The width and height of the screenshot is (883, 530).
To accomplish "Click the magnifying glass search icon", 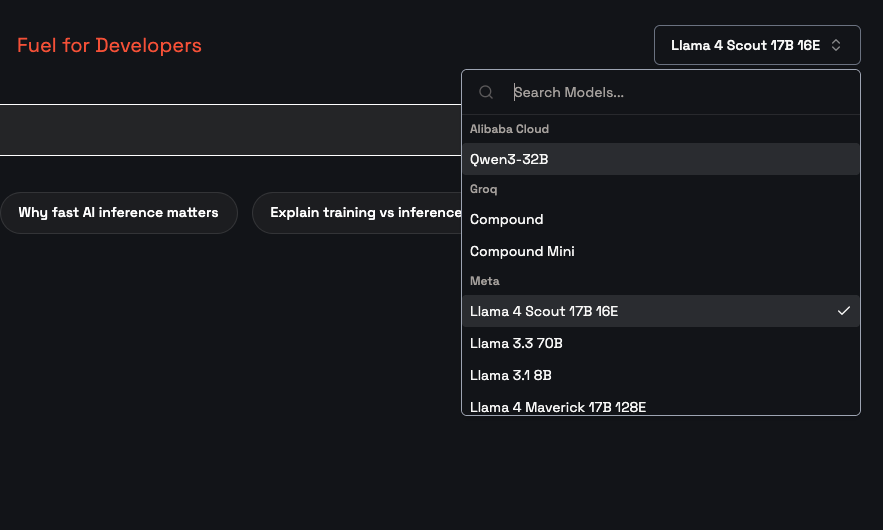I will pyautogui.click(x=486, y=92).
